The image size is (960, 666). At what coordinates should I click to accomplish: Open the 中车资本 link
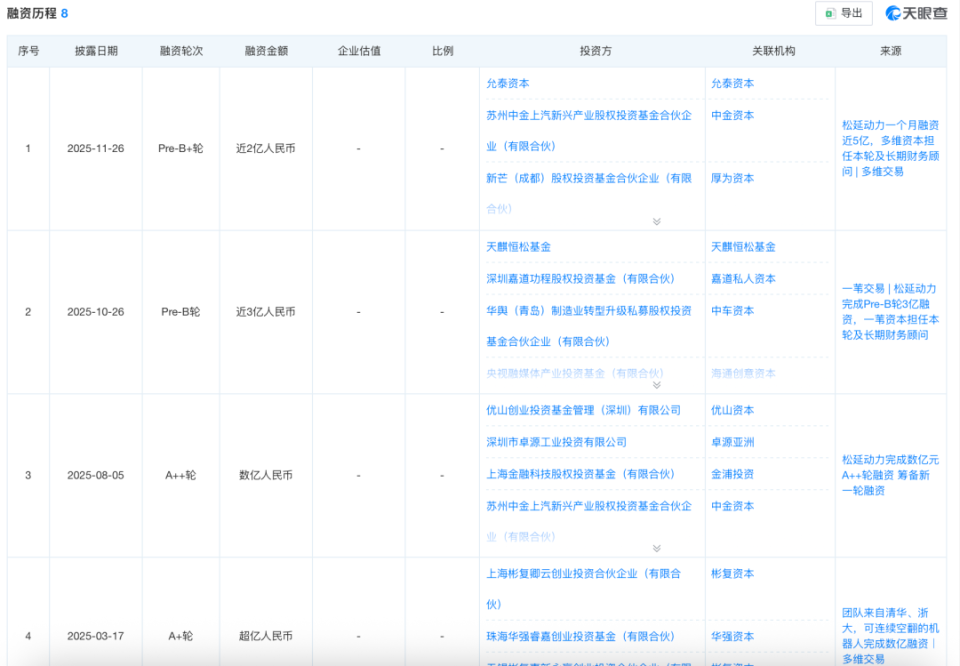[733, 311]
